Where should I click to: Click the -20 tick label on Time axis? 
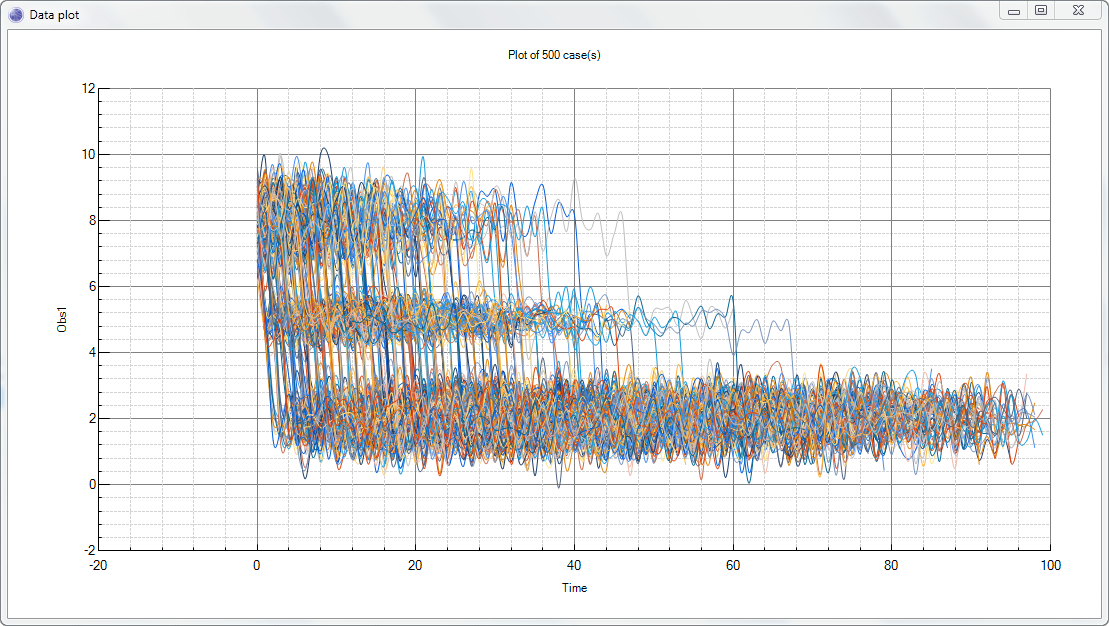97,565
